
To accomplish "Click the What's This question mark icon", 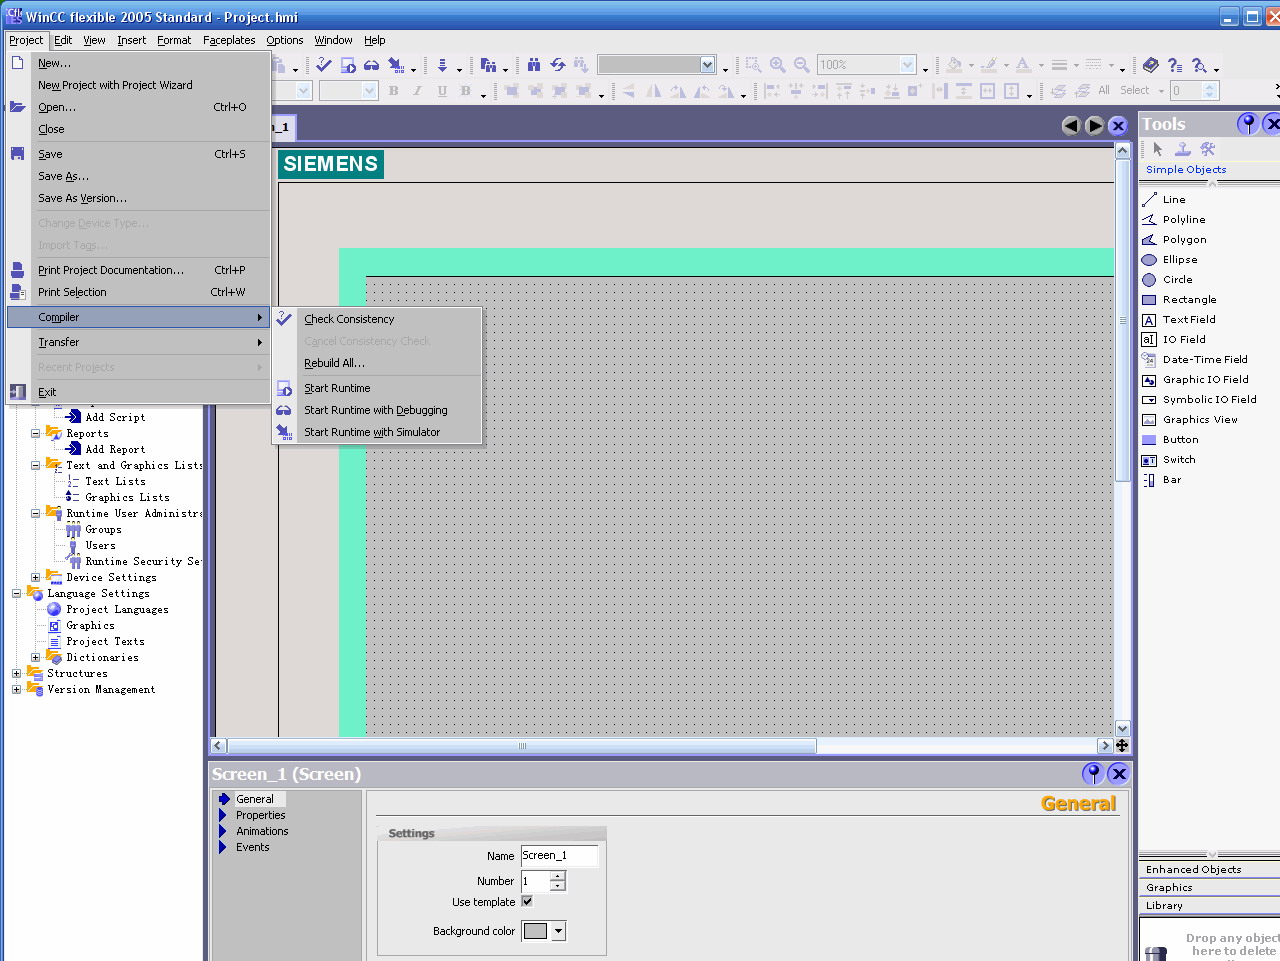I will (1175, 65).
